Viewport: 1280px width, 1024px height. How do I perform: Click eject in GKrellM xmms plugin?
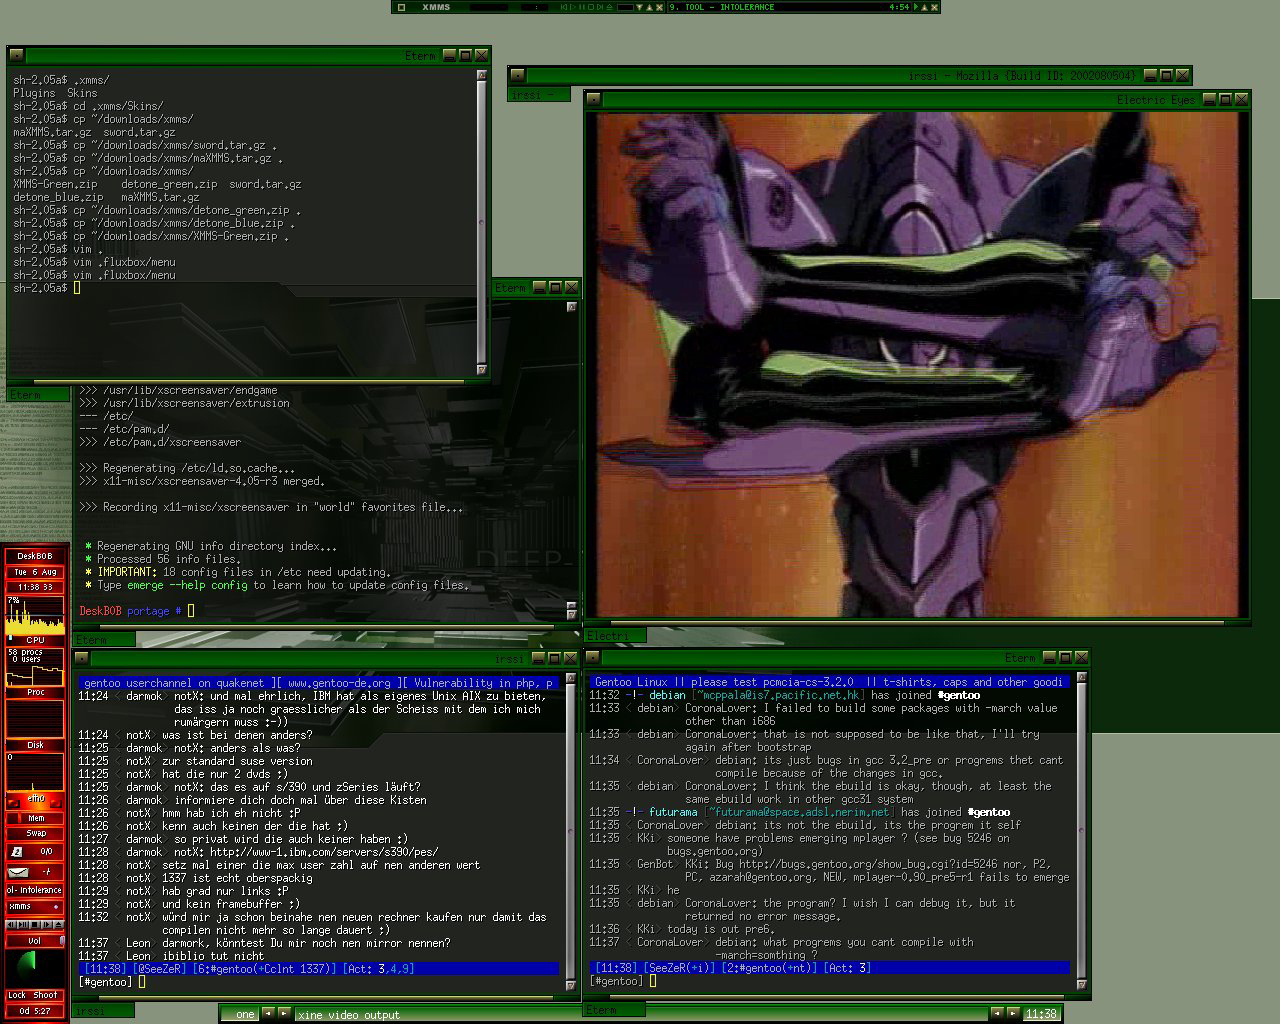(58, 924)
